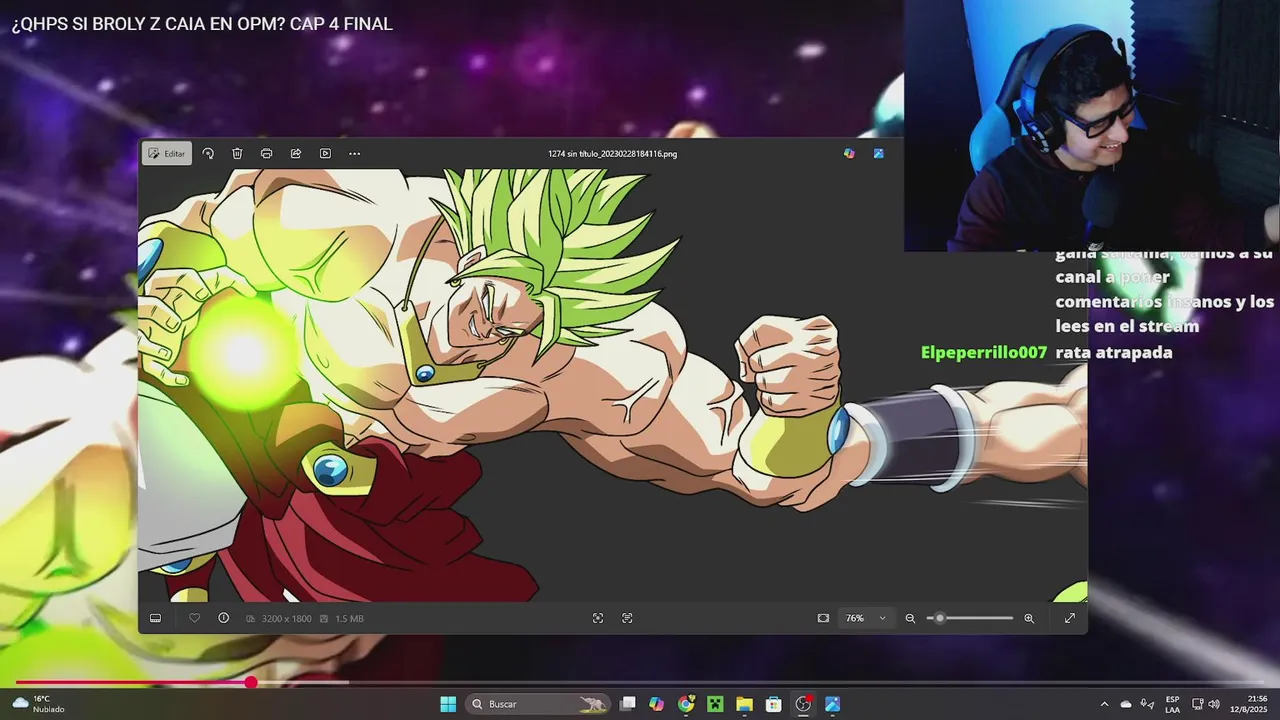Rotate the image with the rotate icon
1280x720 pixels.
coord(208,153)
